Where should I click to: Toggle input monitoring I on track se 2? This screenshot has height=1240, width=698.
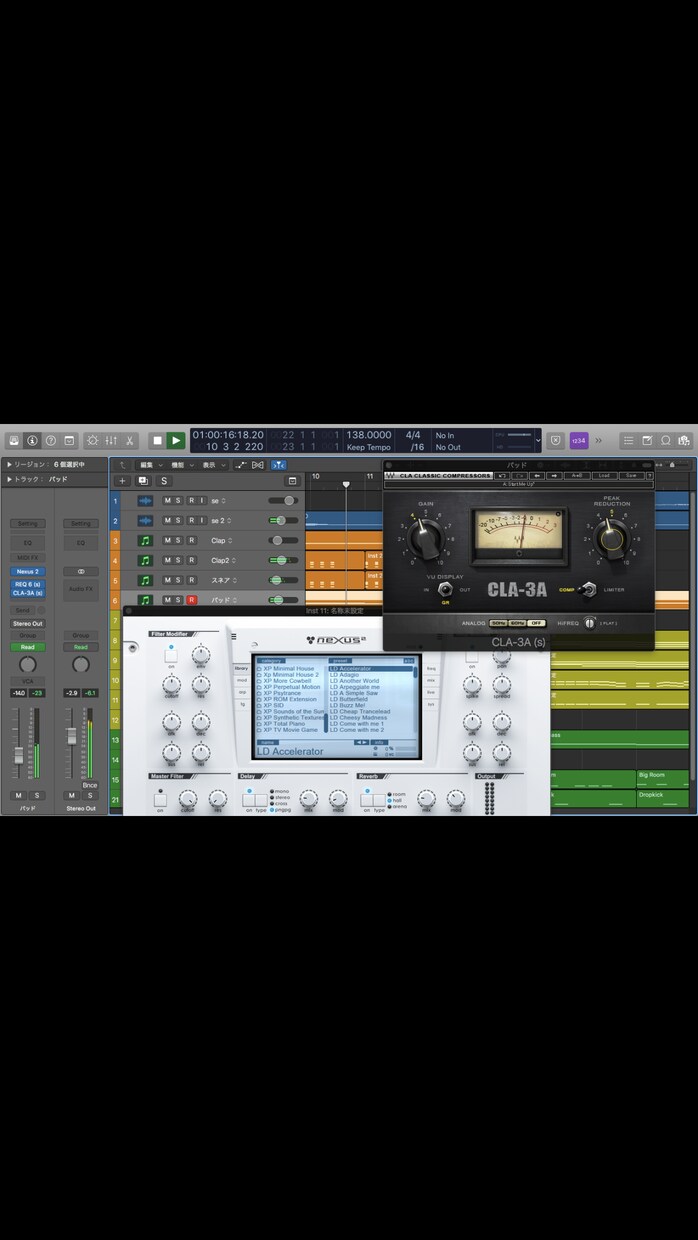202,521
